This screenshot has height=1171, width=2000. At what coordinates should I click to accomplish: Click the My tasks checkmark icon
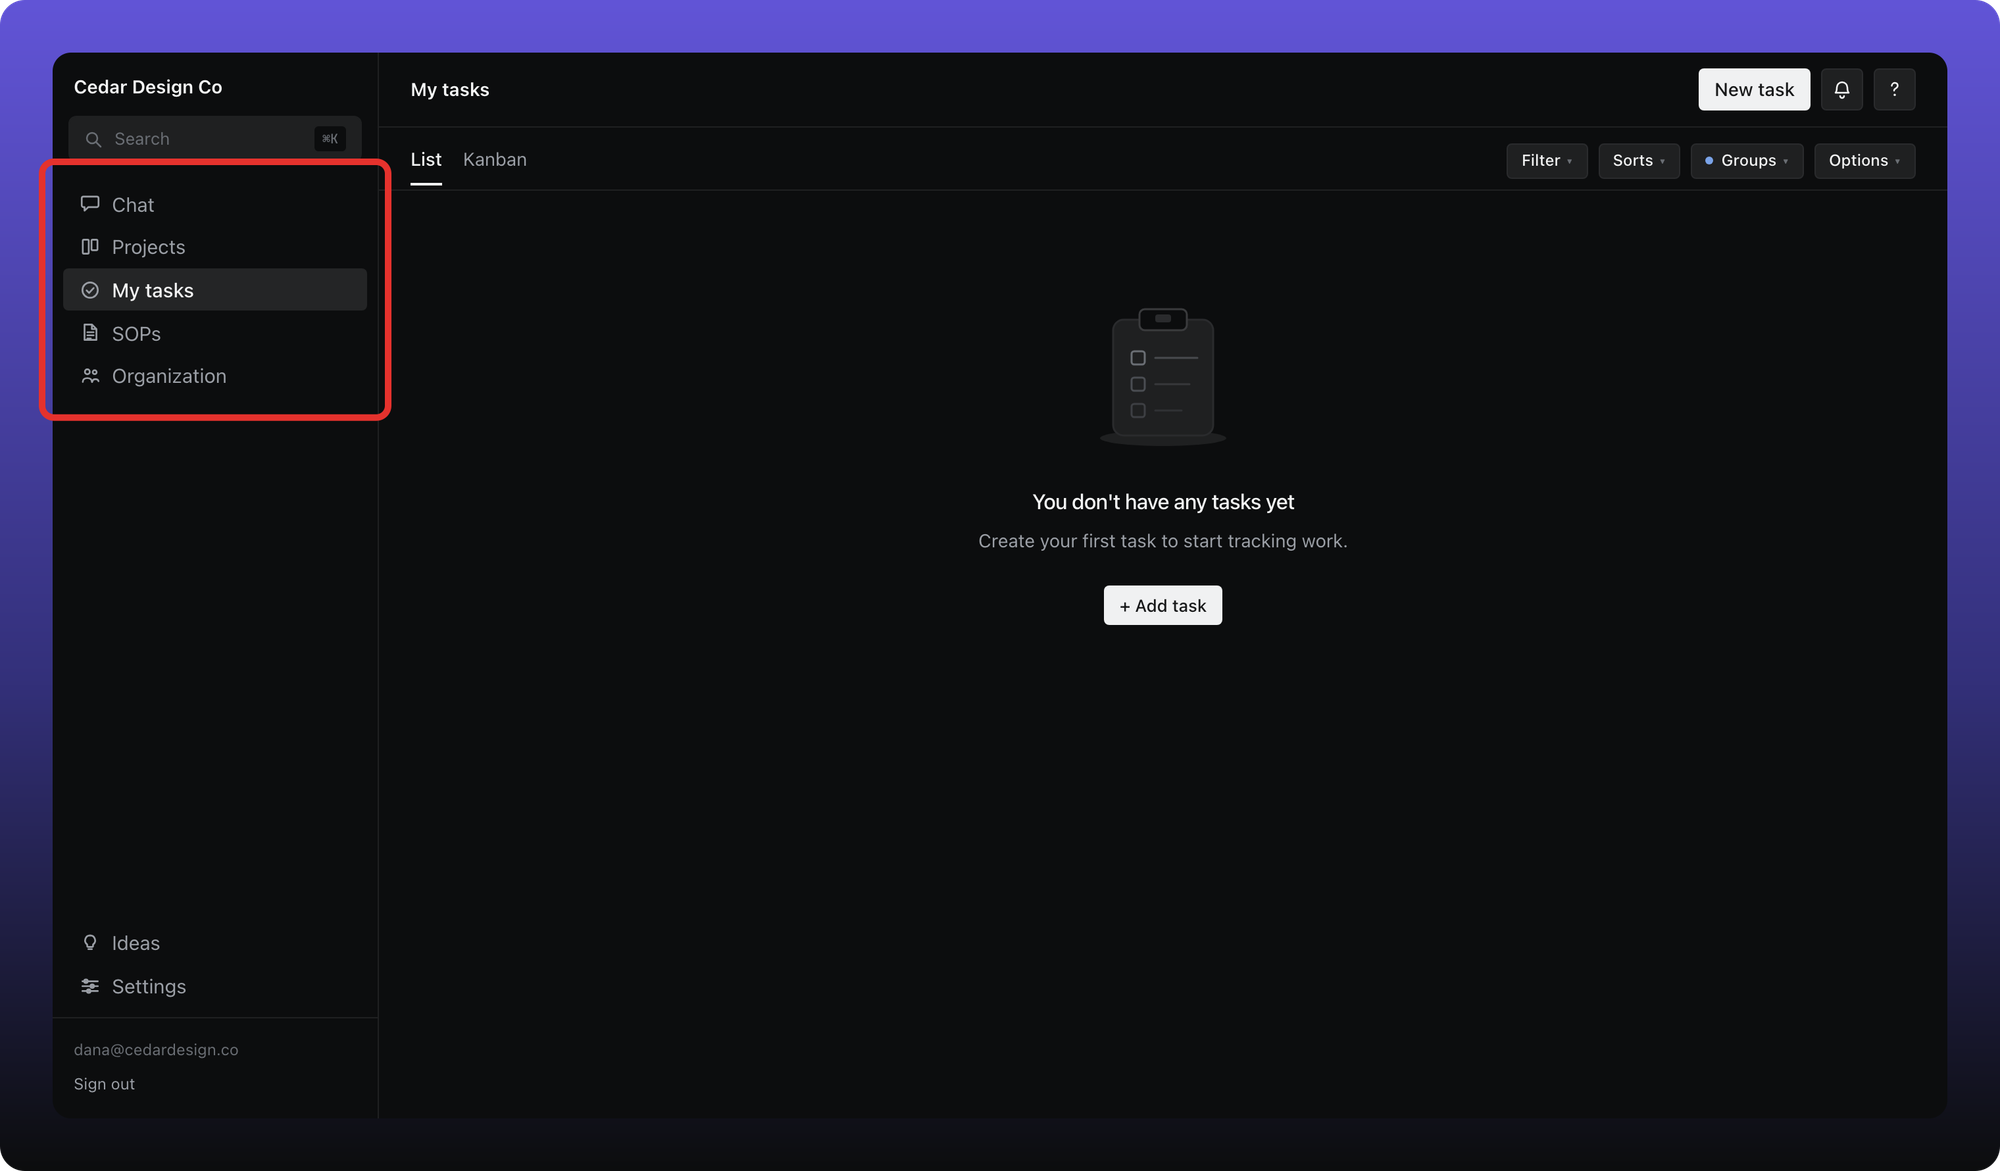[90, 290]
